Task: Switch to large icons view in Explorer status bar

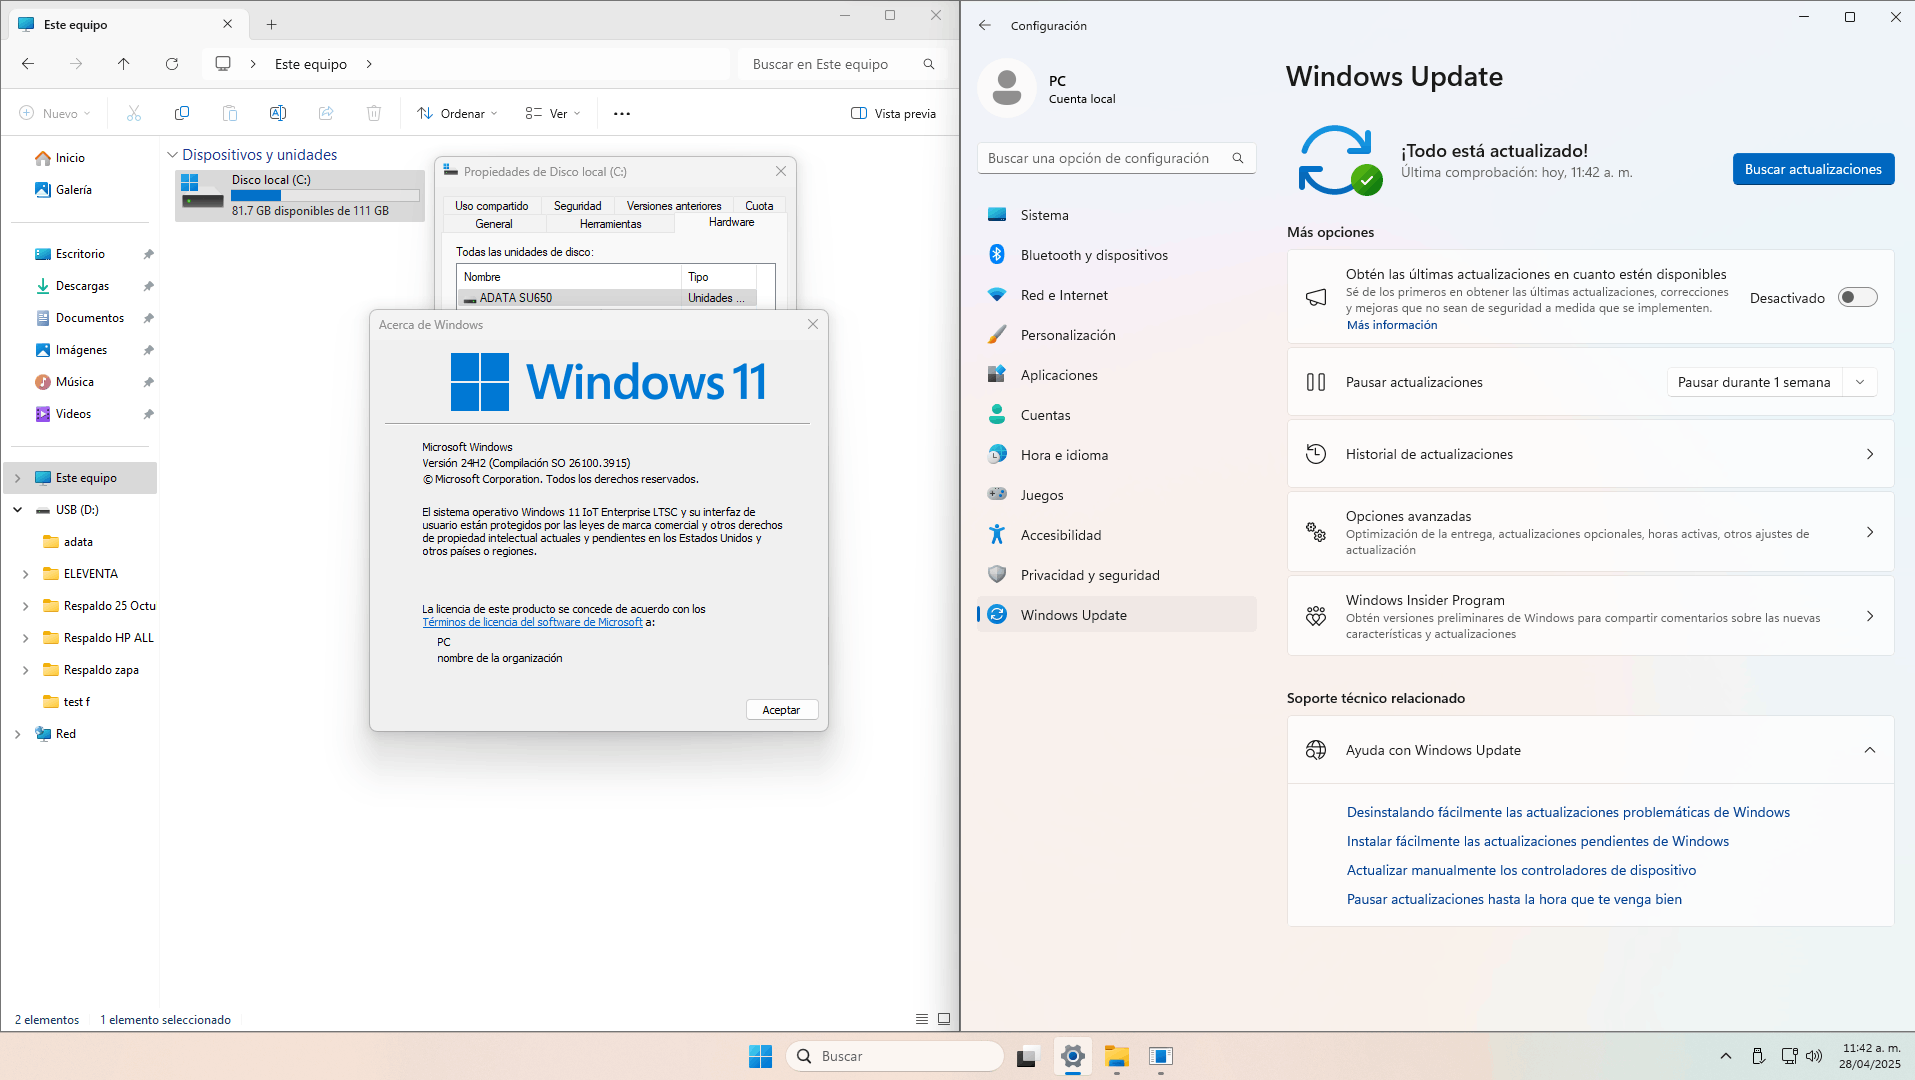Action: 944,1019
